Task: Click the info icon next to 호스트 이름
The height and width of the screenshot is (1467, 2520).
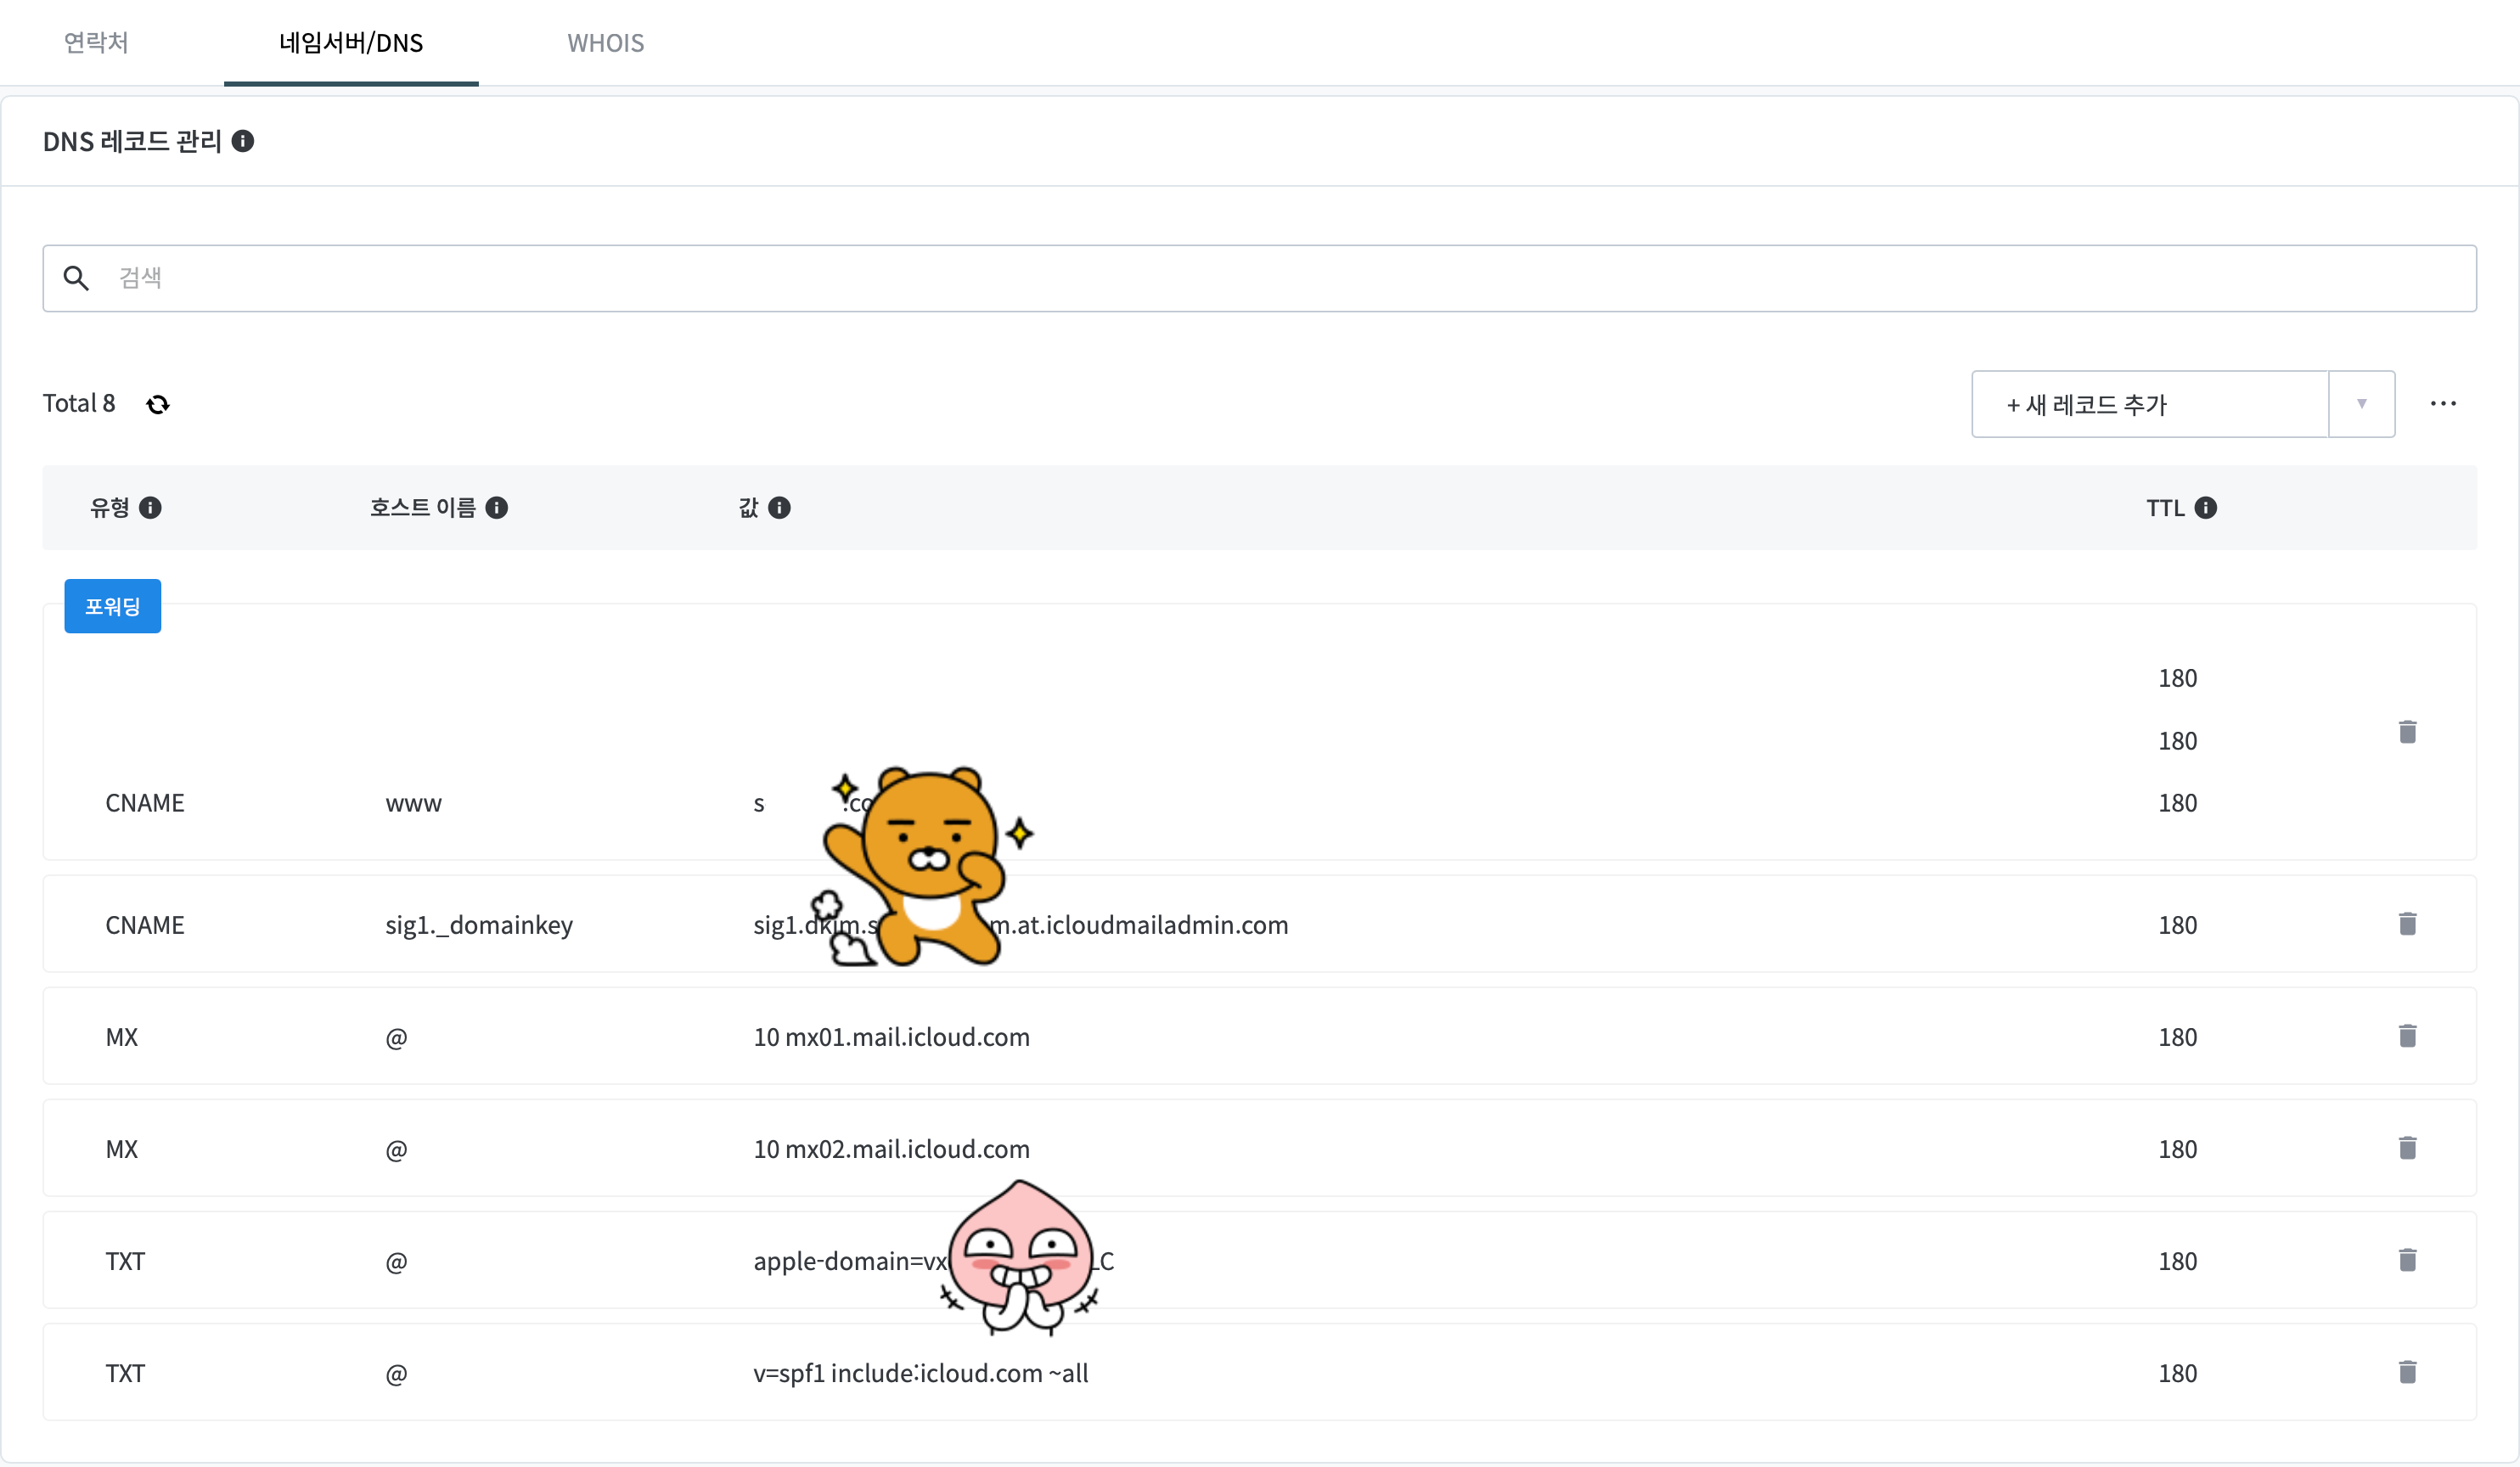Action: (496, 508)
